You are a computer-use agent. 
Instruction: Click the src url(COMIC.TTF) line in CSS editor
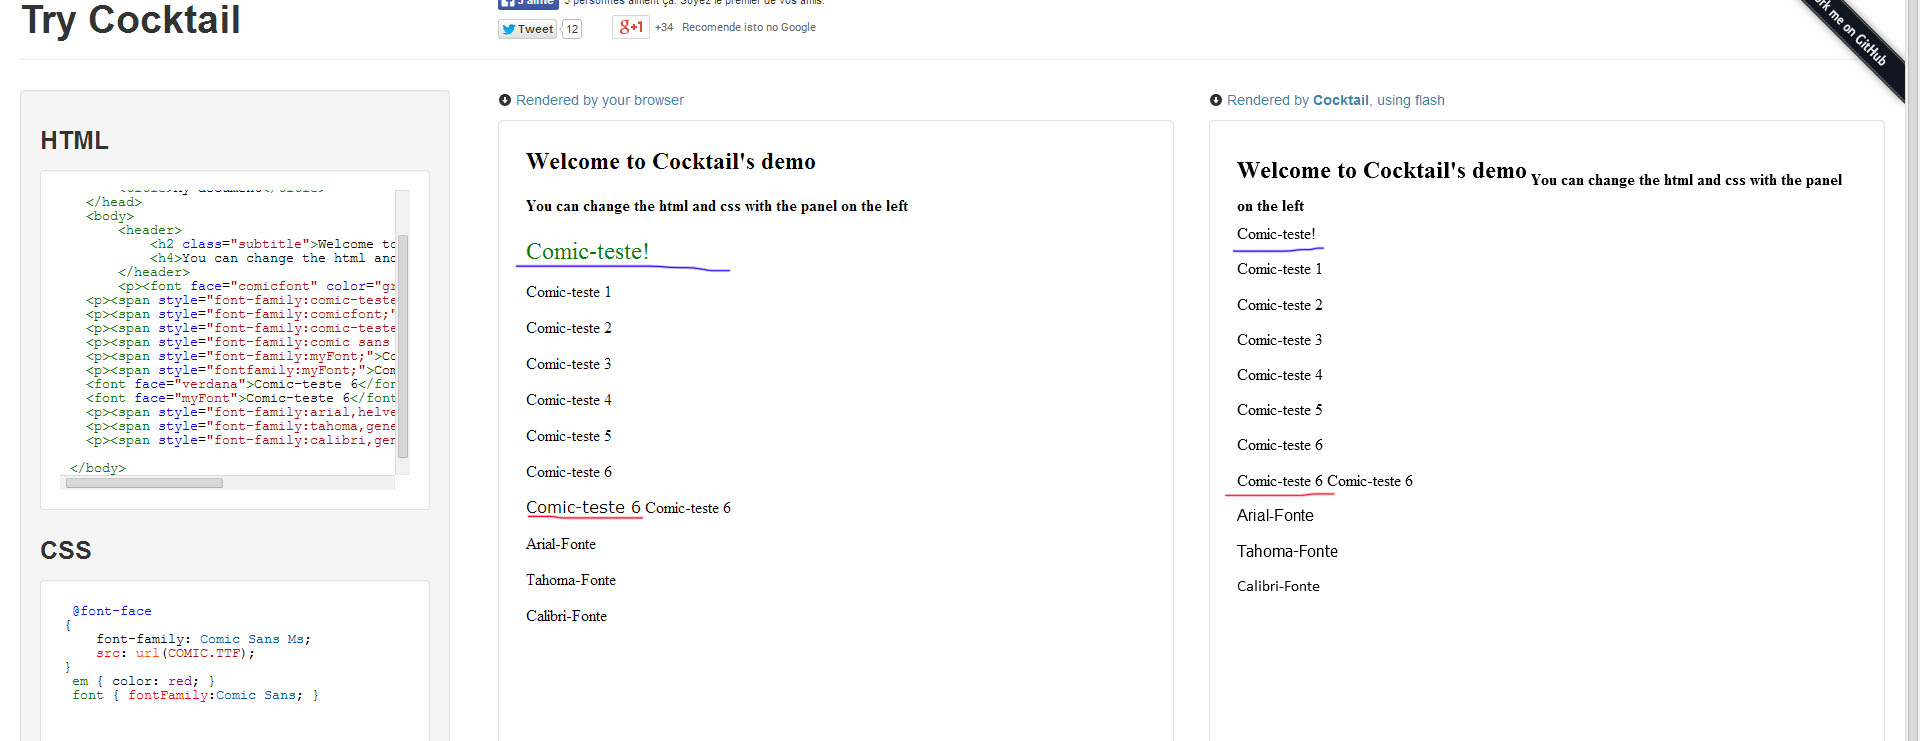click(176, 653)
